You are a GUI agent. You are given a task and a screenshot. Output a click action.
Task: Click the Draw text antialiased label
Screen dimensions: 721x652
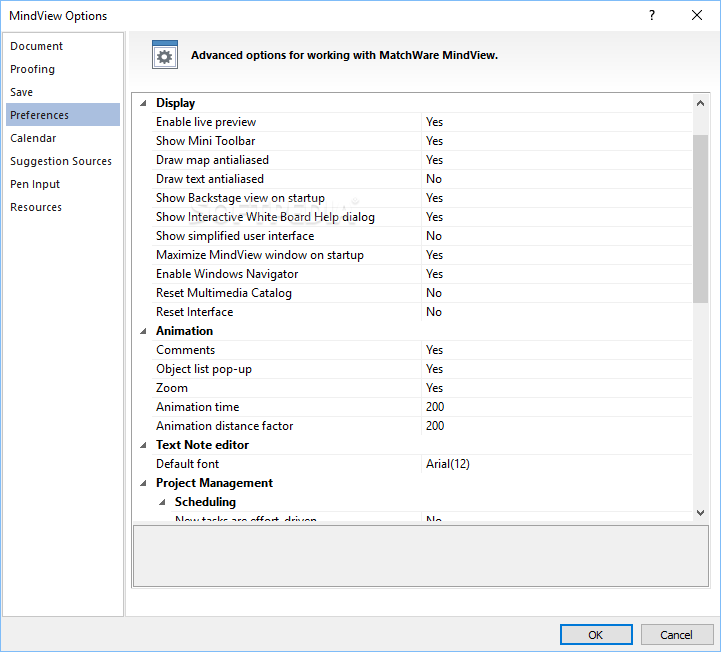(x=210, y=179)
